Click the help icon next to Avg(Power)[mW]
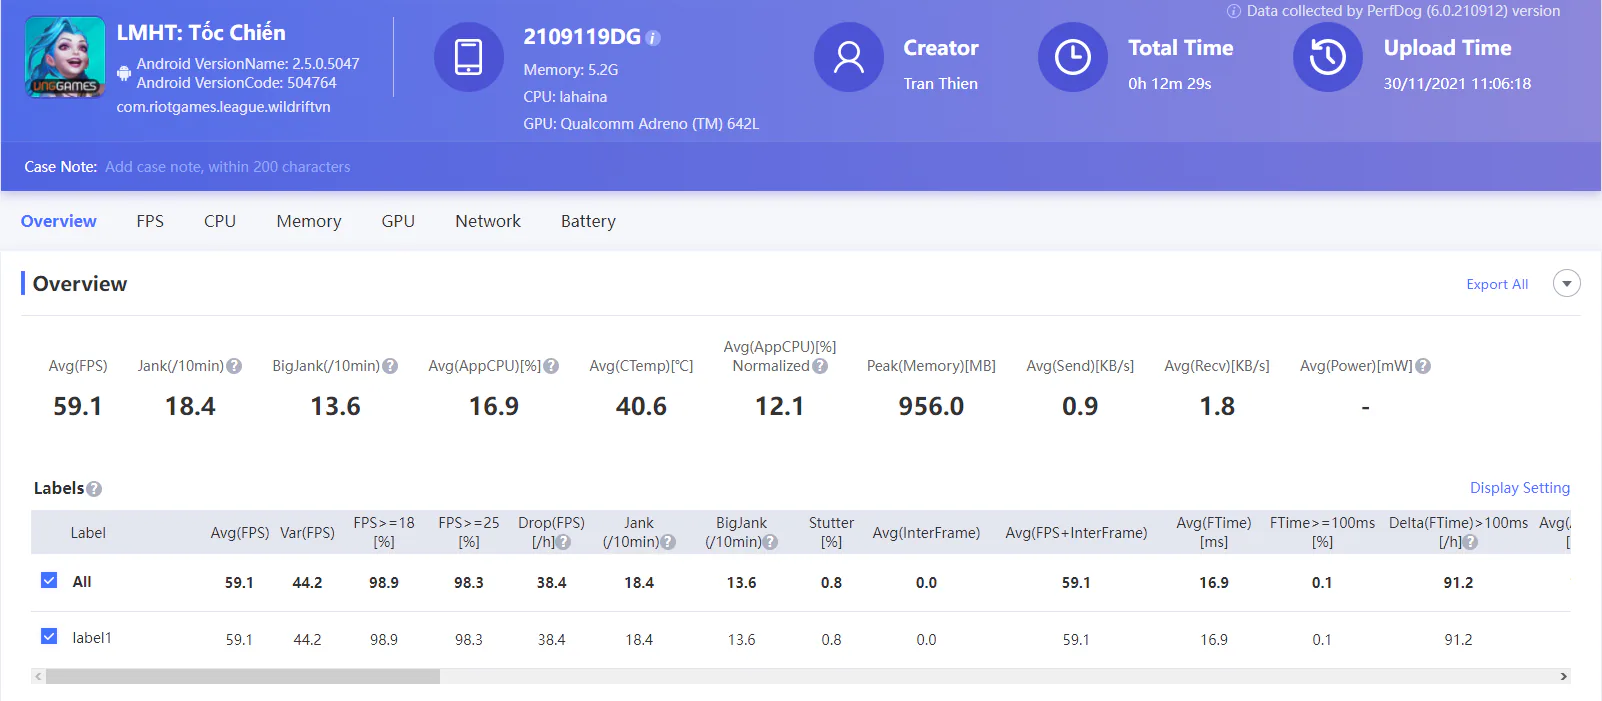Screen dimensions: 1602x701 click(x=1423, y=366)
